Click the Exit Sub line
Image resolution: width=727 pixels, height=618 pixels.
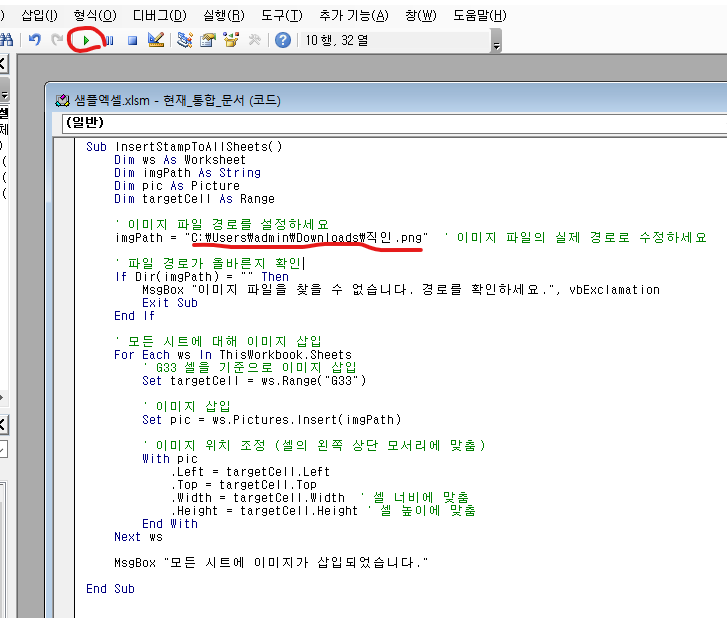(x=170, y=302)
